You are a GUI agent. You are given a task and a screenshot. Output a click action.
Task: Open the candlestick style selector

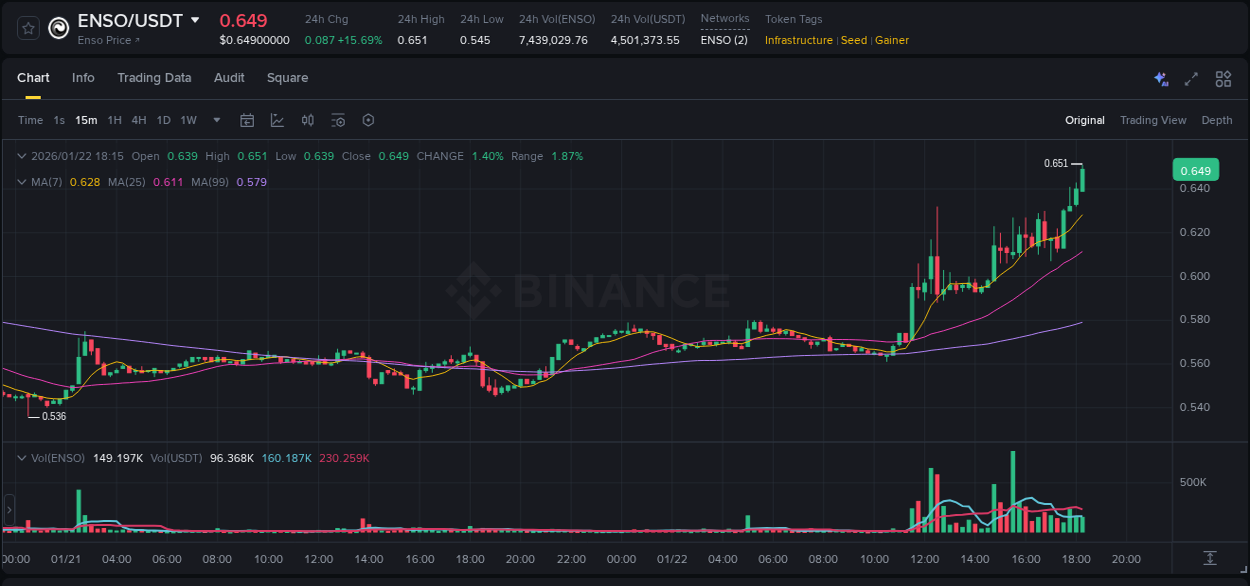click(x=308, y=120)
